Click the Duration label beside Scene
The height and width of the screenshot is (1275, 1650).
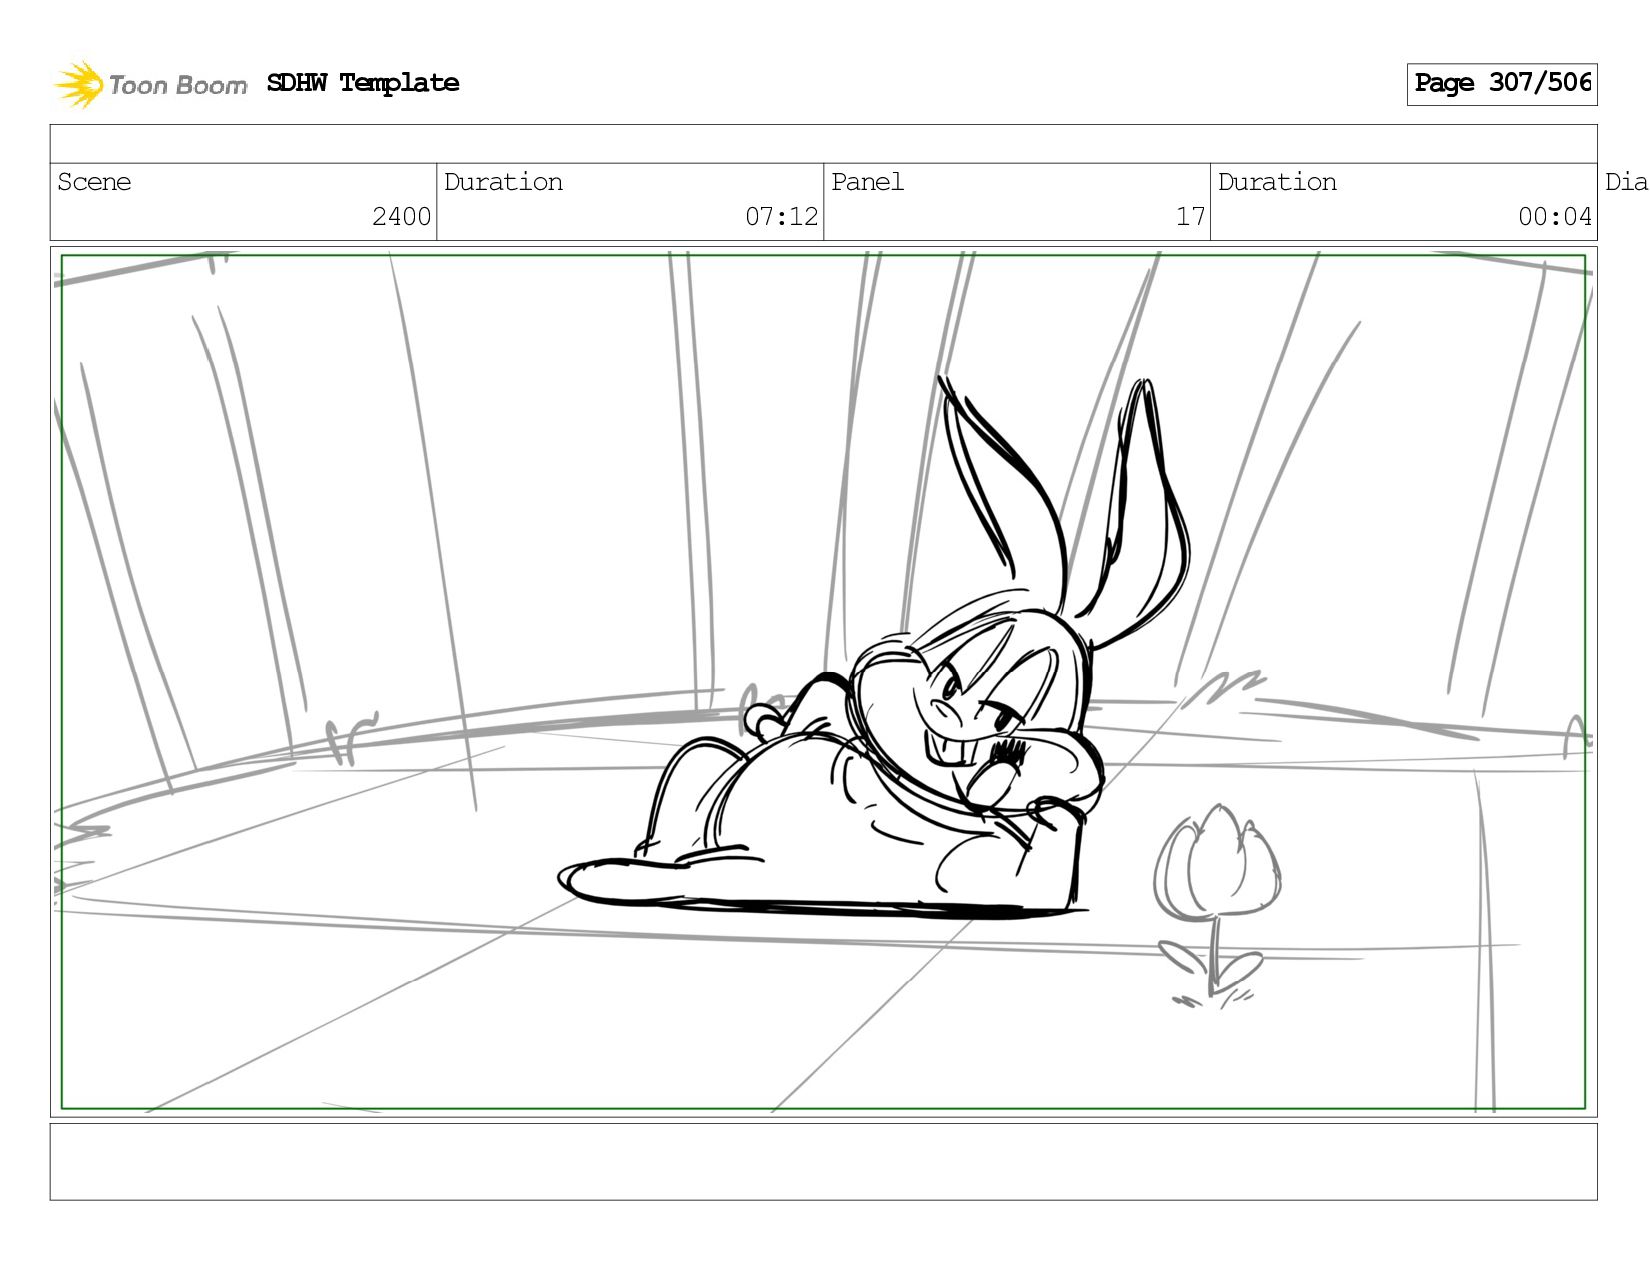503,182
